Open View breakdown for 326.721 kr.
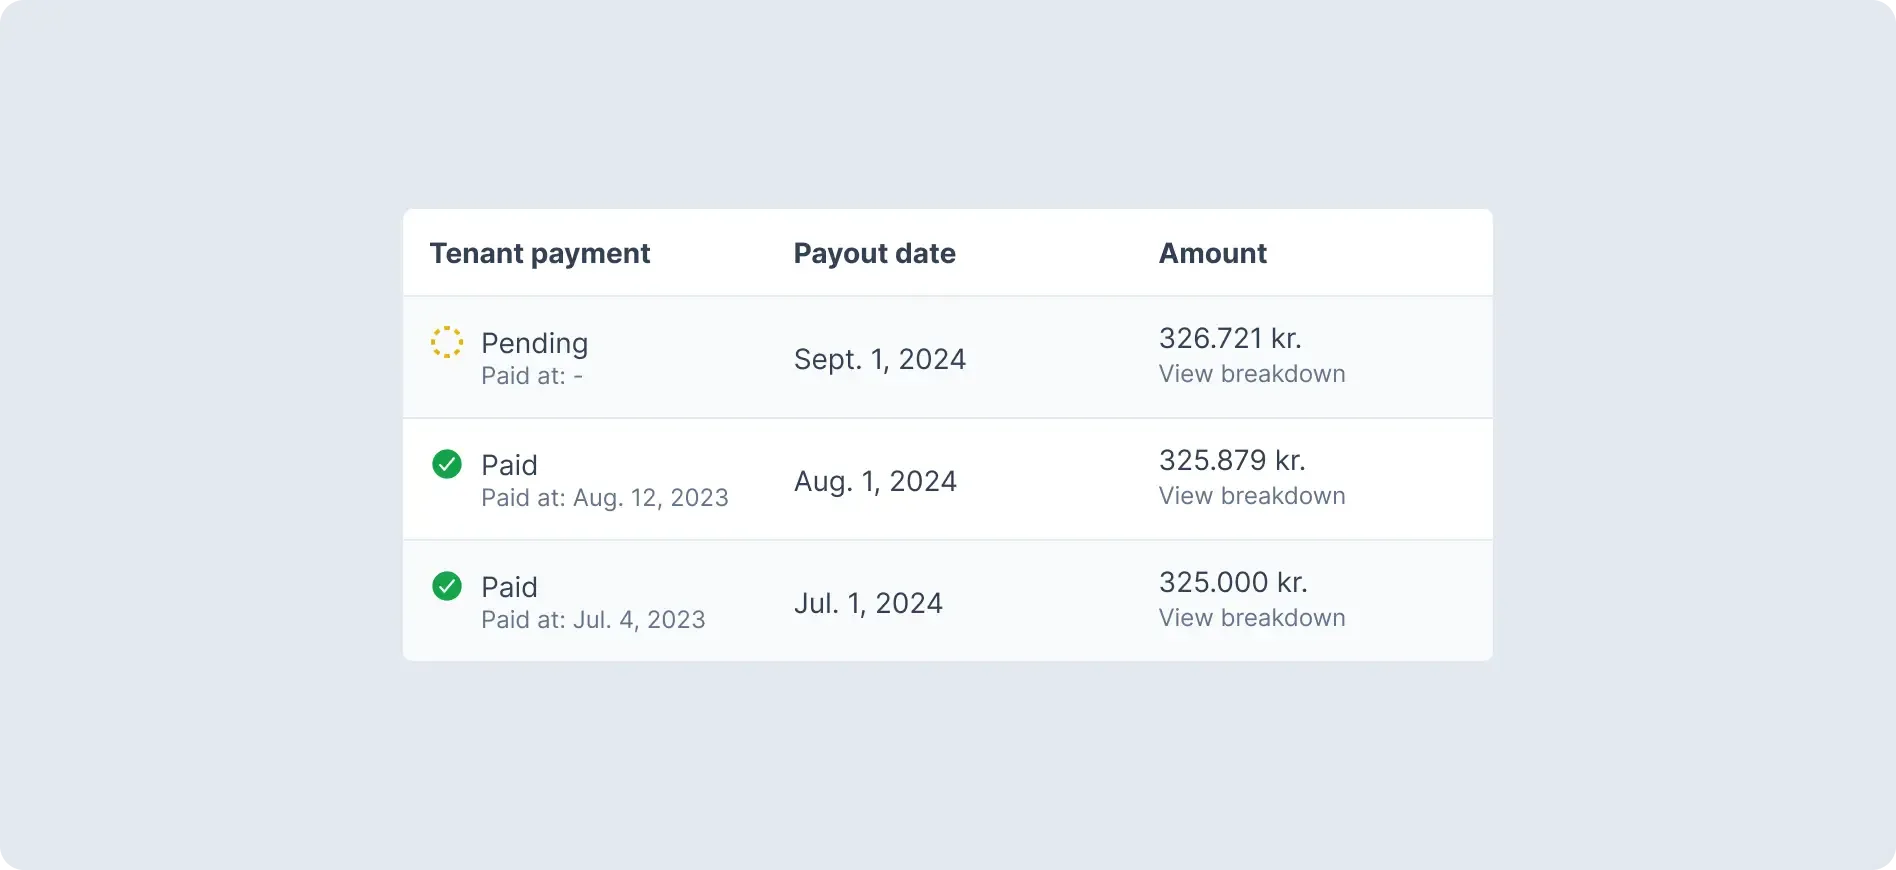Screen dimensions: 1896x870 (x=1251, y=374)
